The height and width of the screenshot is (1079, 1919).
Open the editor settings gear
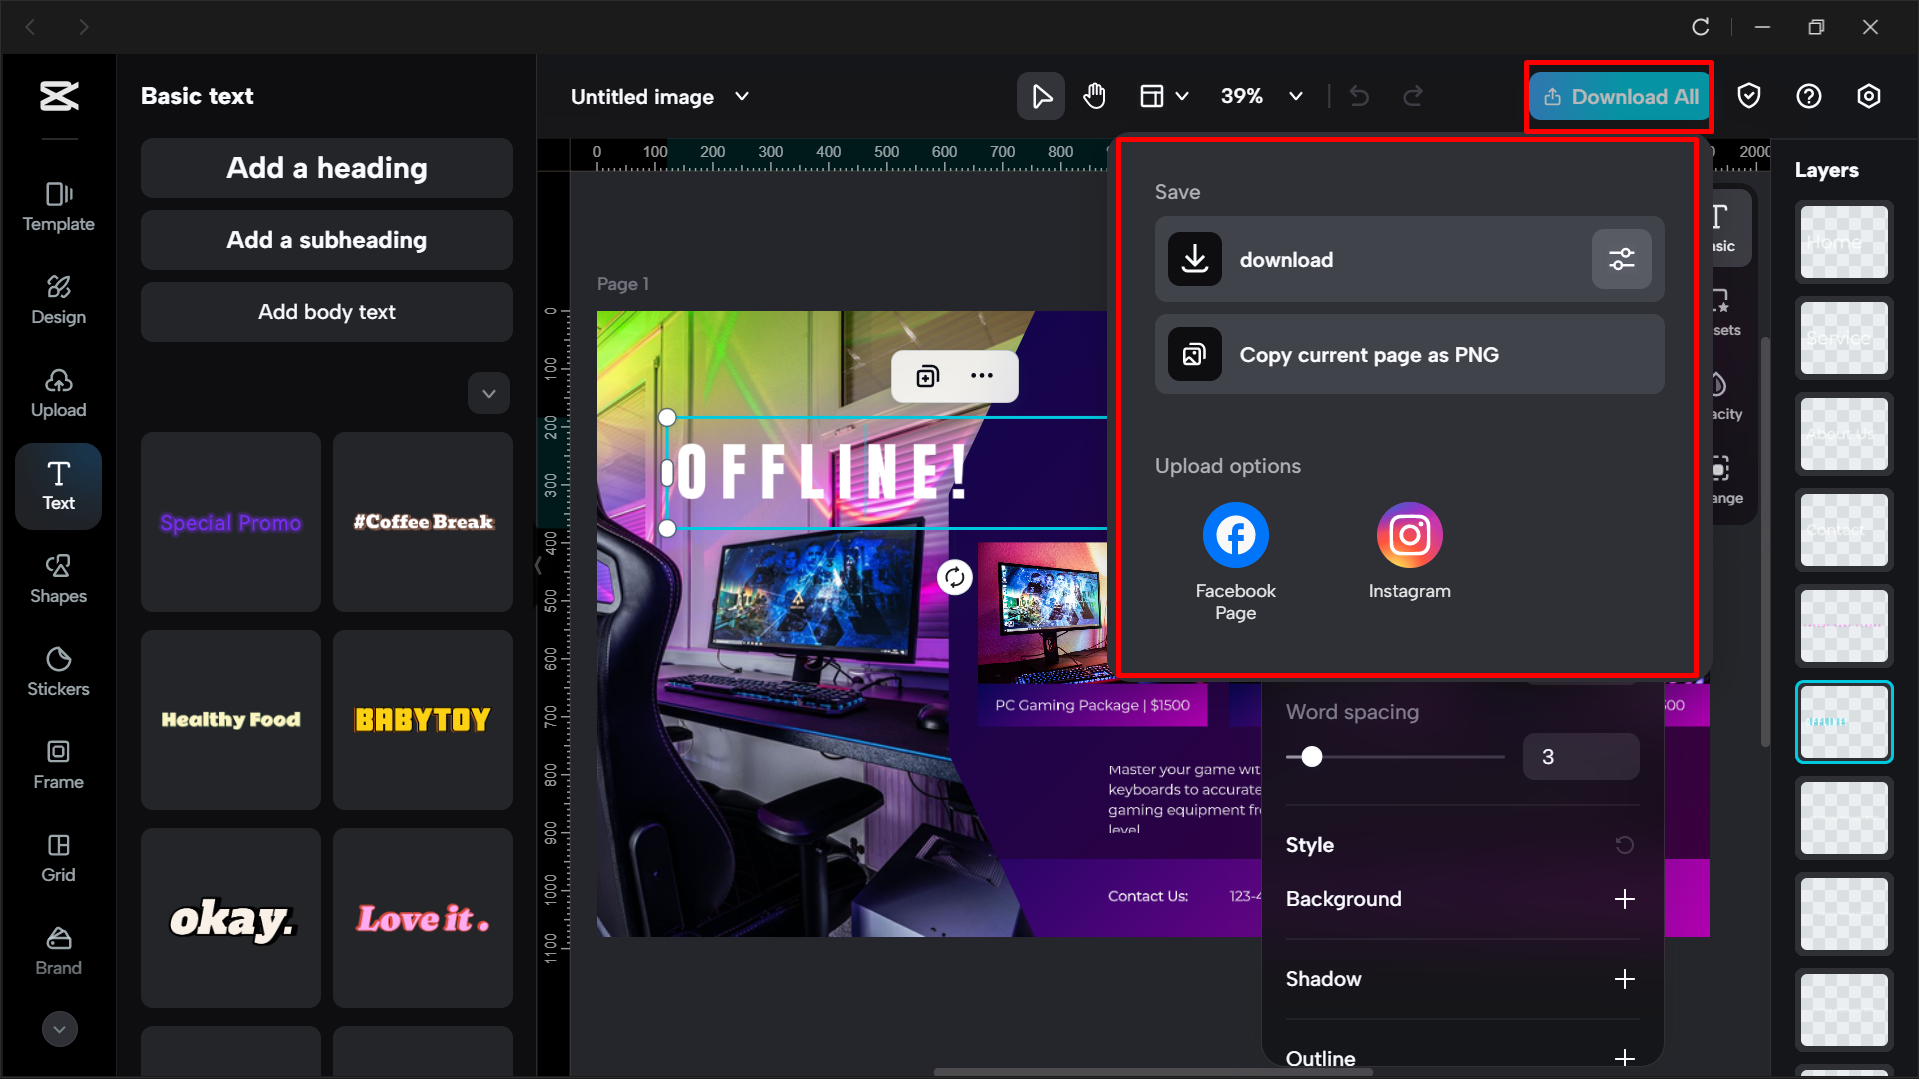[x=1868, y=96]
